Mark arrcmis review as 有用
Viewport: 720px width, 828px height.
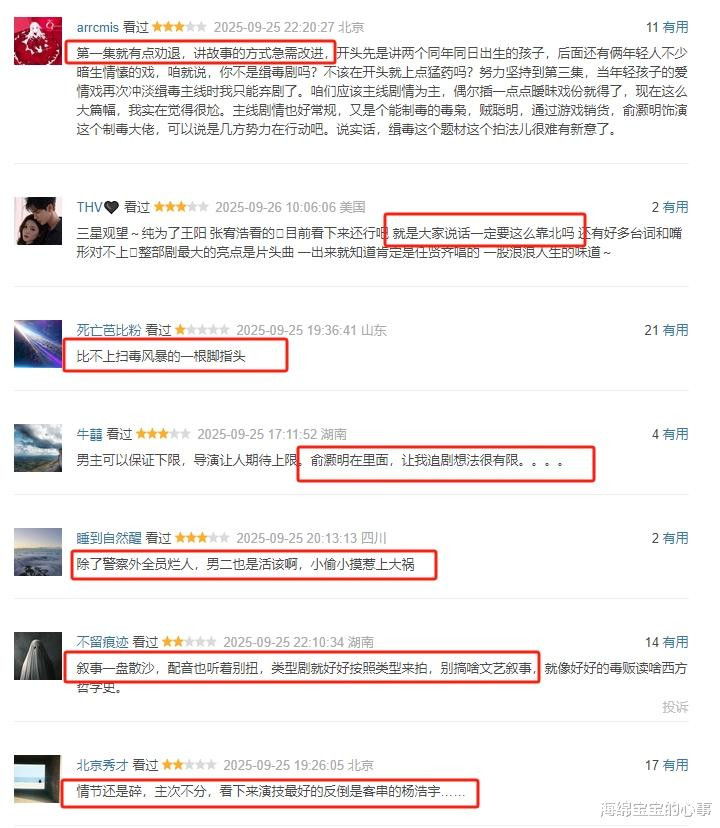tap(675, 27)
